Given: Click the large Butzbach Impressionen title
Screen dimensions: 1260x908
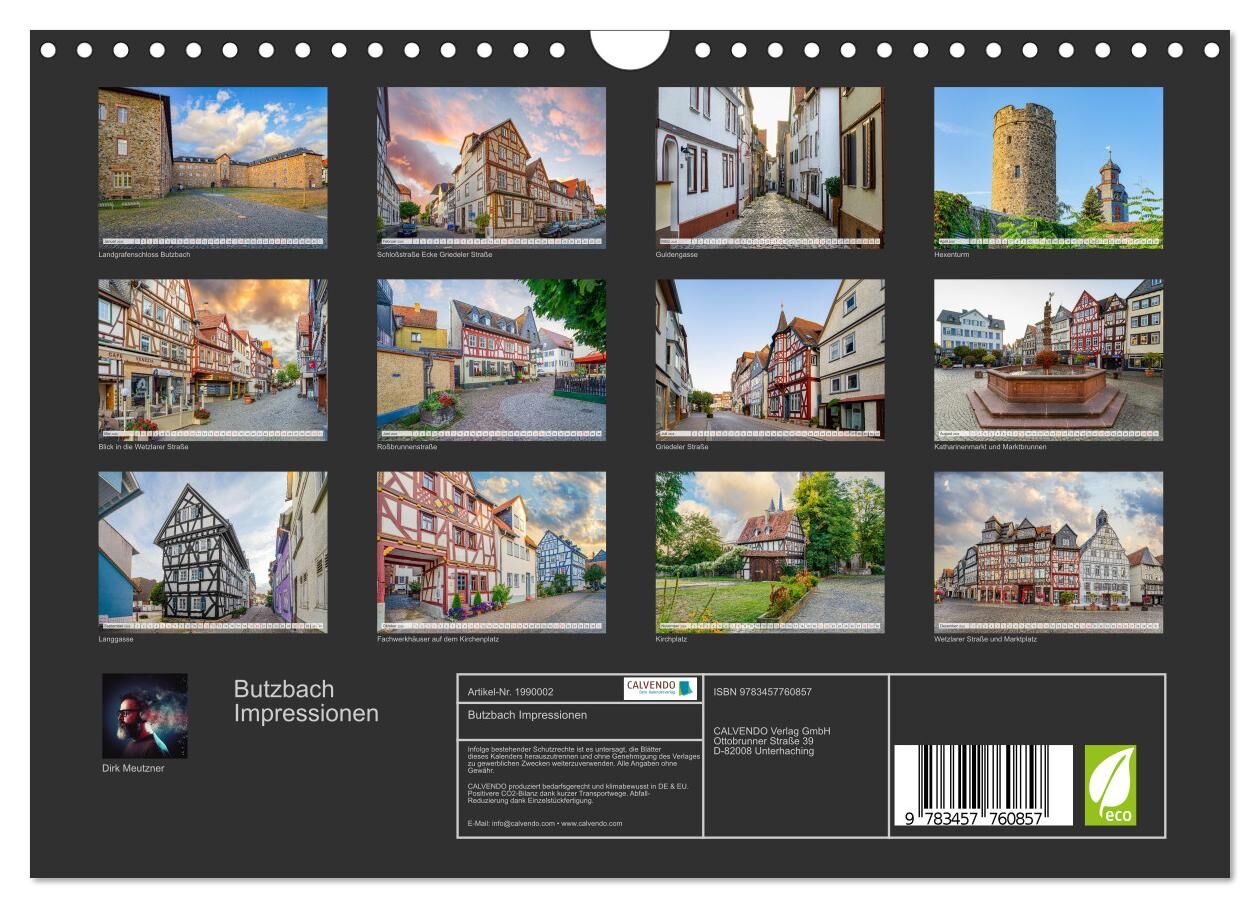Looking at the screenshot, I should pos(306,701).
